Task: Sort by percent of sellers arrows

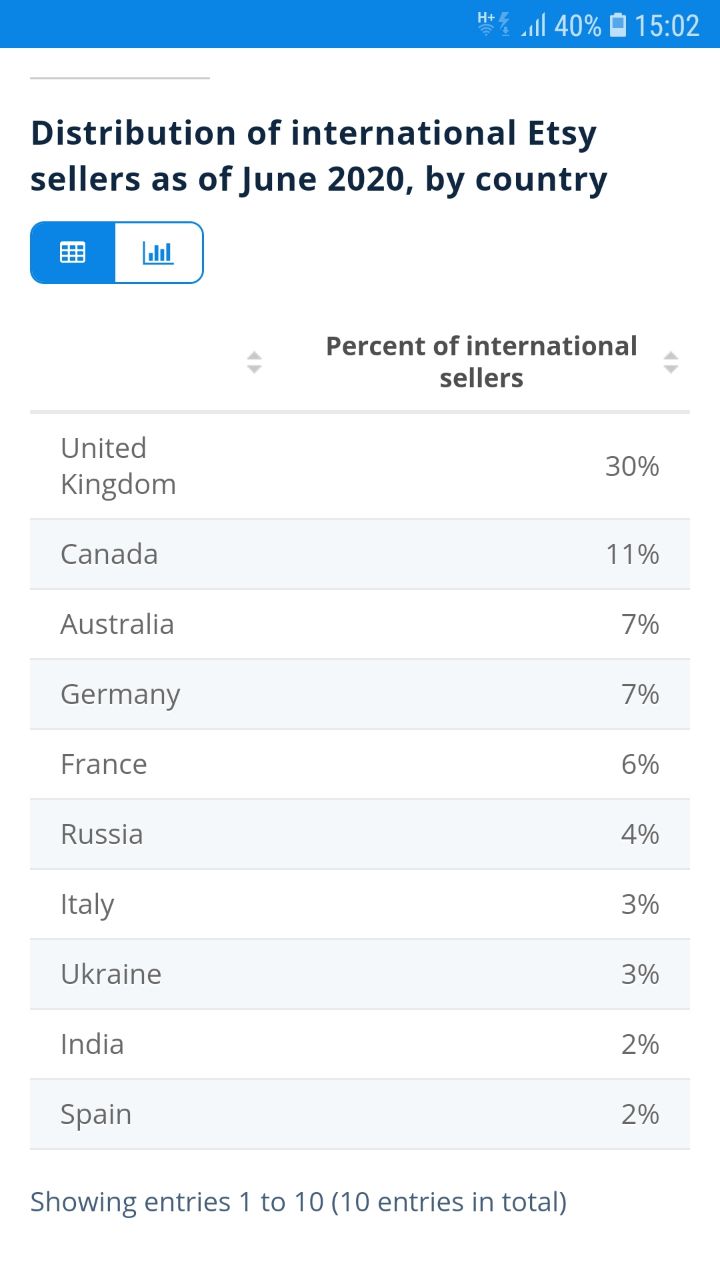Action: coord(671,362)
